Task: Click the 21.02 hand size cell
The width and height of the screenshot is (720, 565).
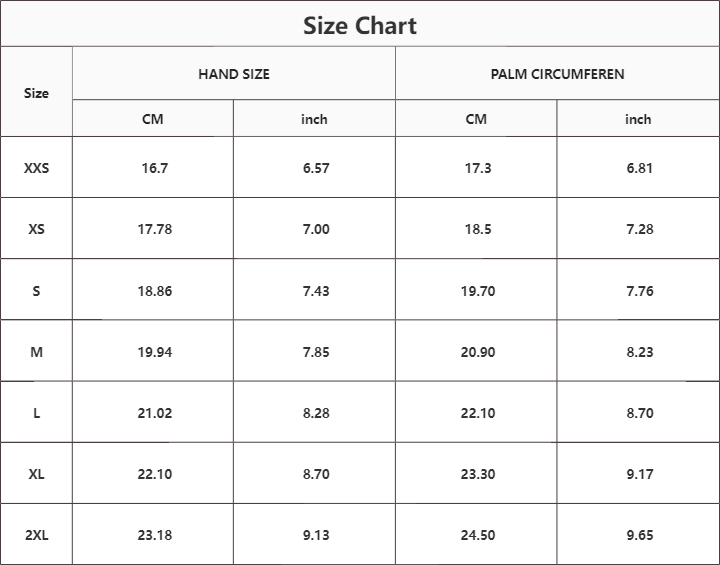Action: (x=155, y=413)
